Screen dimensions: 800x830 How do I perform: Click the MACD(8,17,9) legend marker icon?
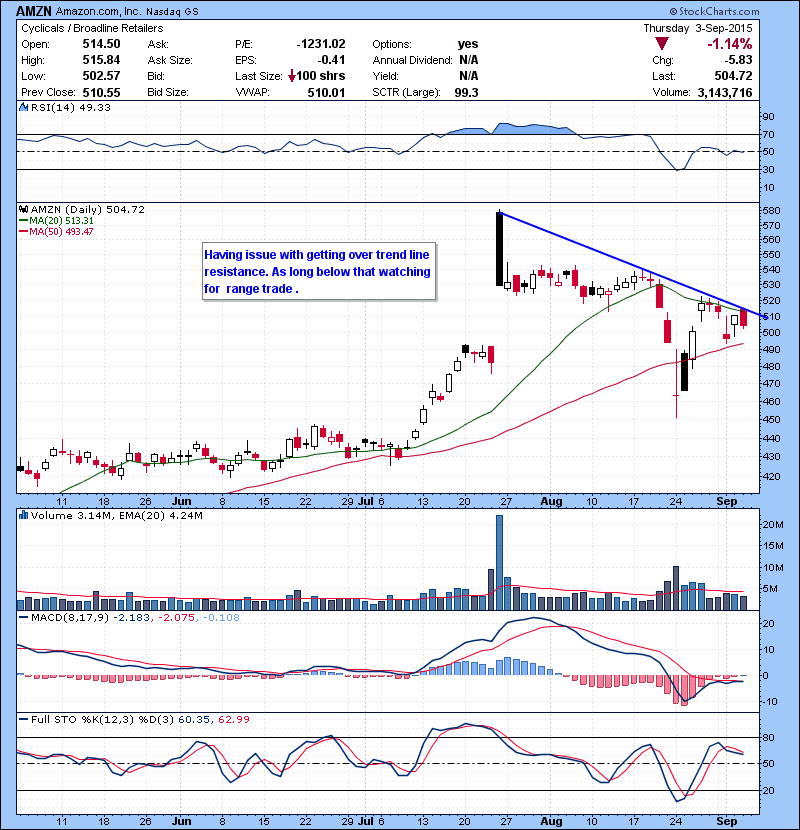22,620
